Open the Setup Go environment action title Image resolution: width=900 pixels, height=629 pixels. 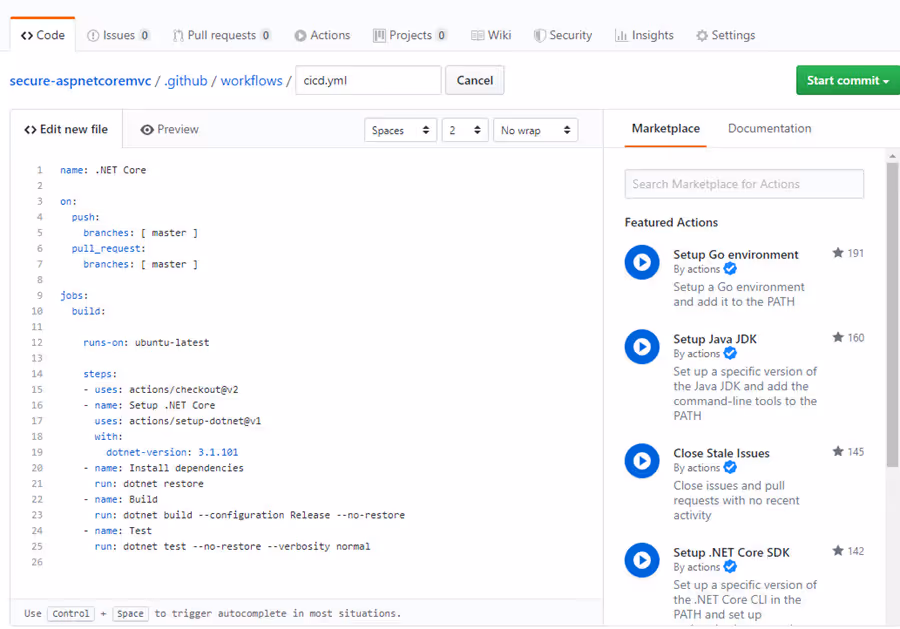[735, 254]
